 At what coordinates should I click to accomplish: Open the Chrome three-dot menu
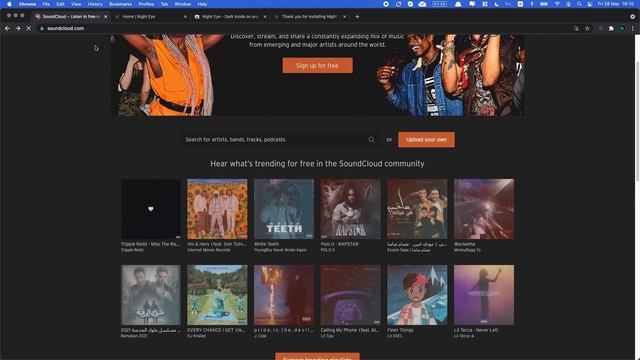(x=633, y=29)
